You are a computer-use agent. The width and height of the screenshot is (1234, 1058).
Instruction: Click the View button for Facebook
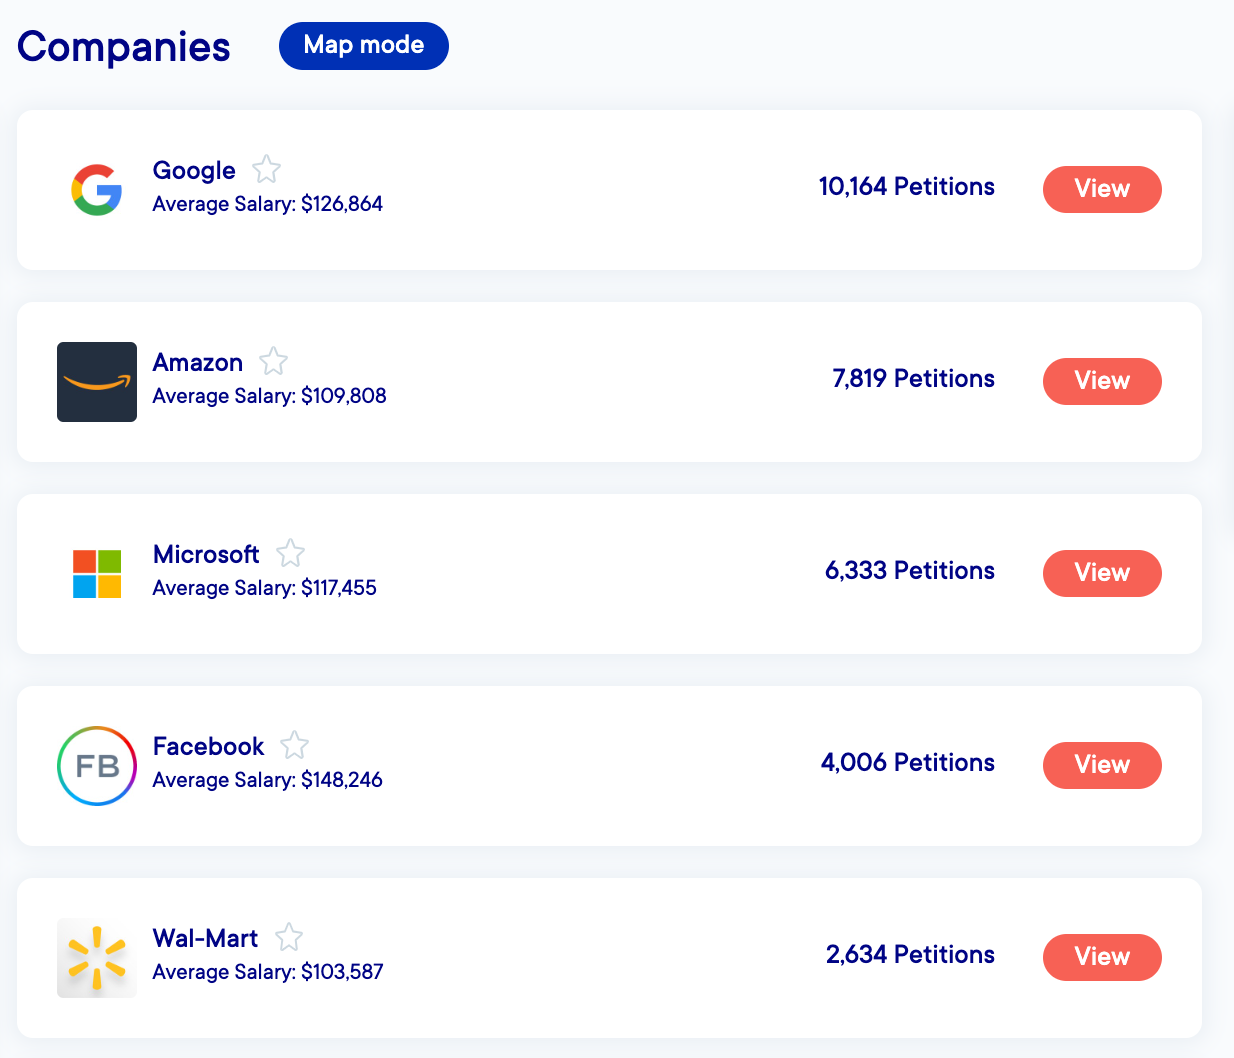(1102, 765)
